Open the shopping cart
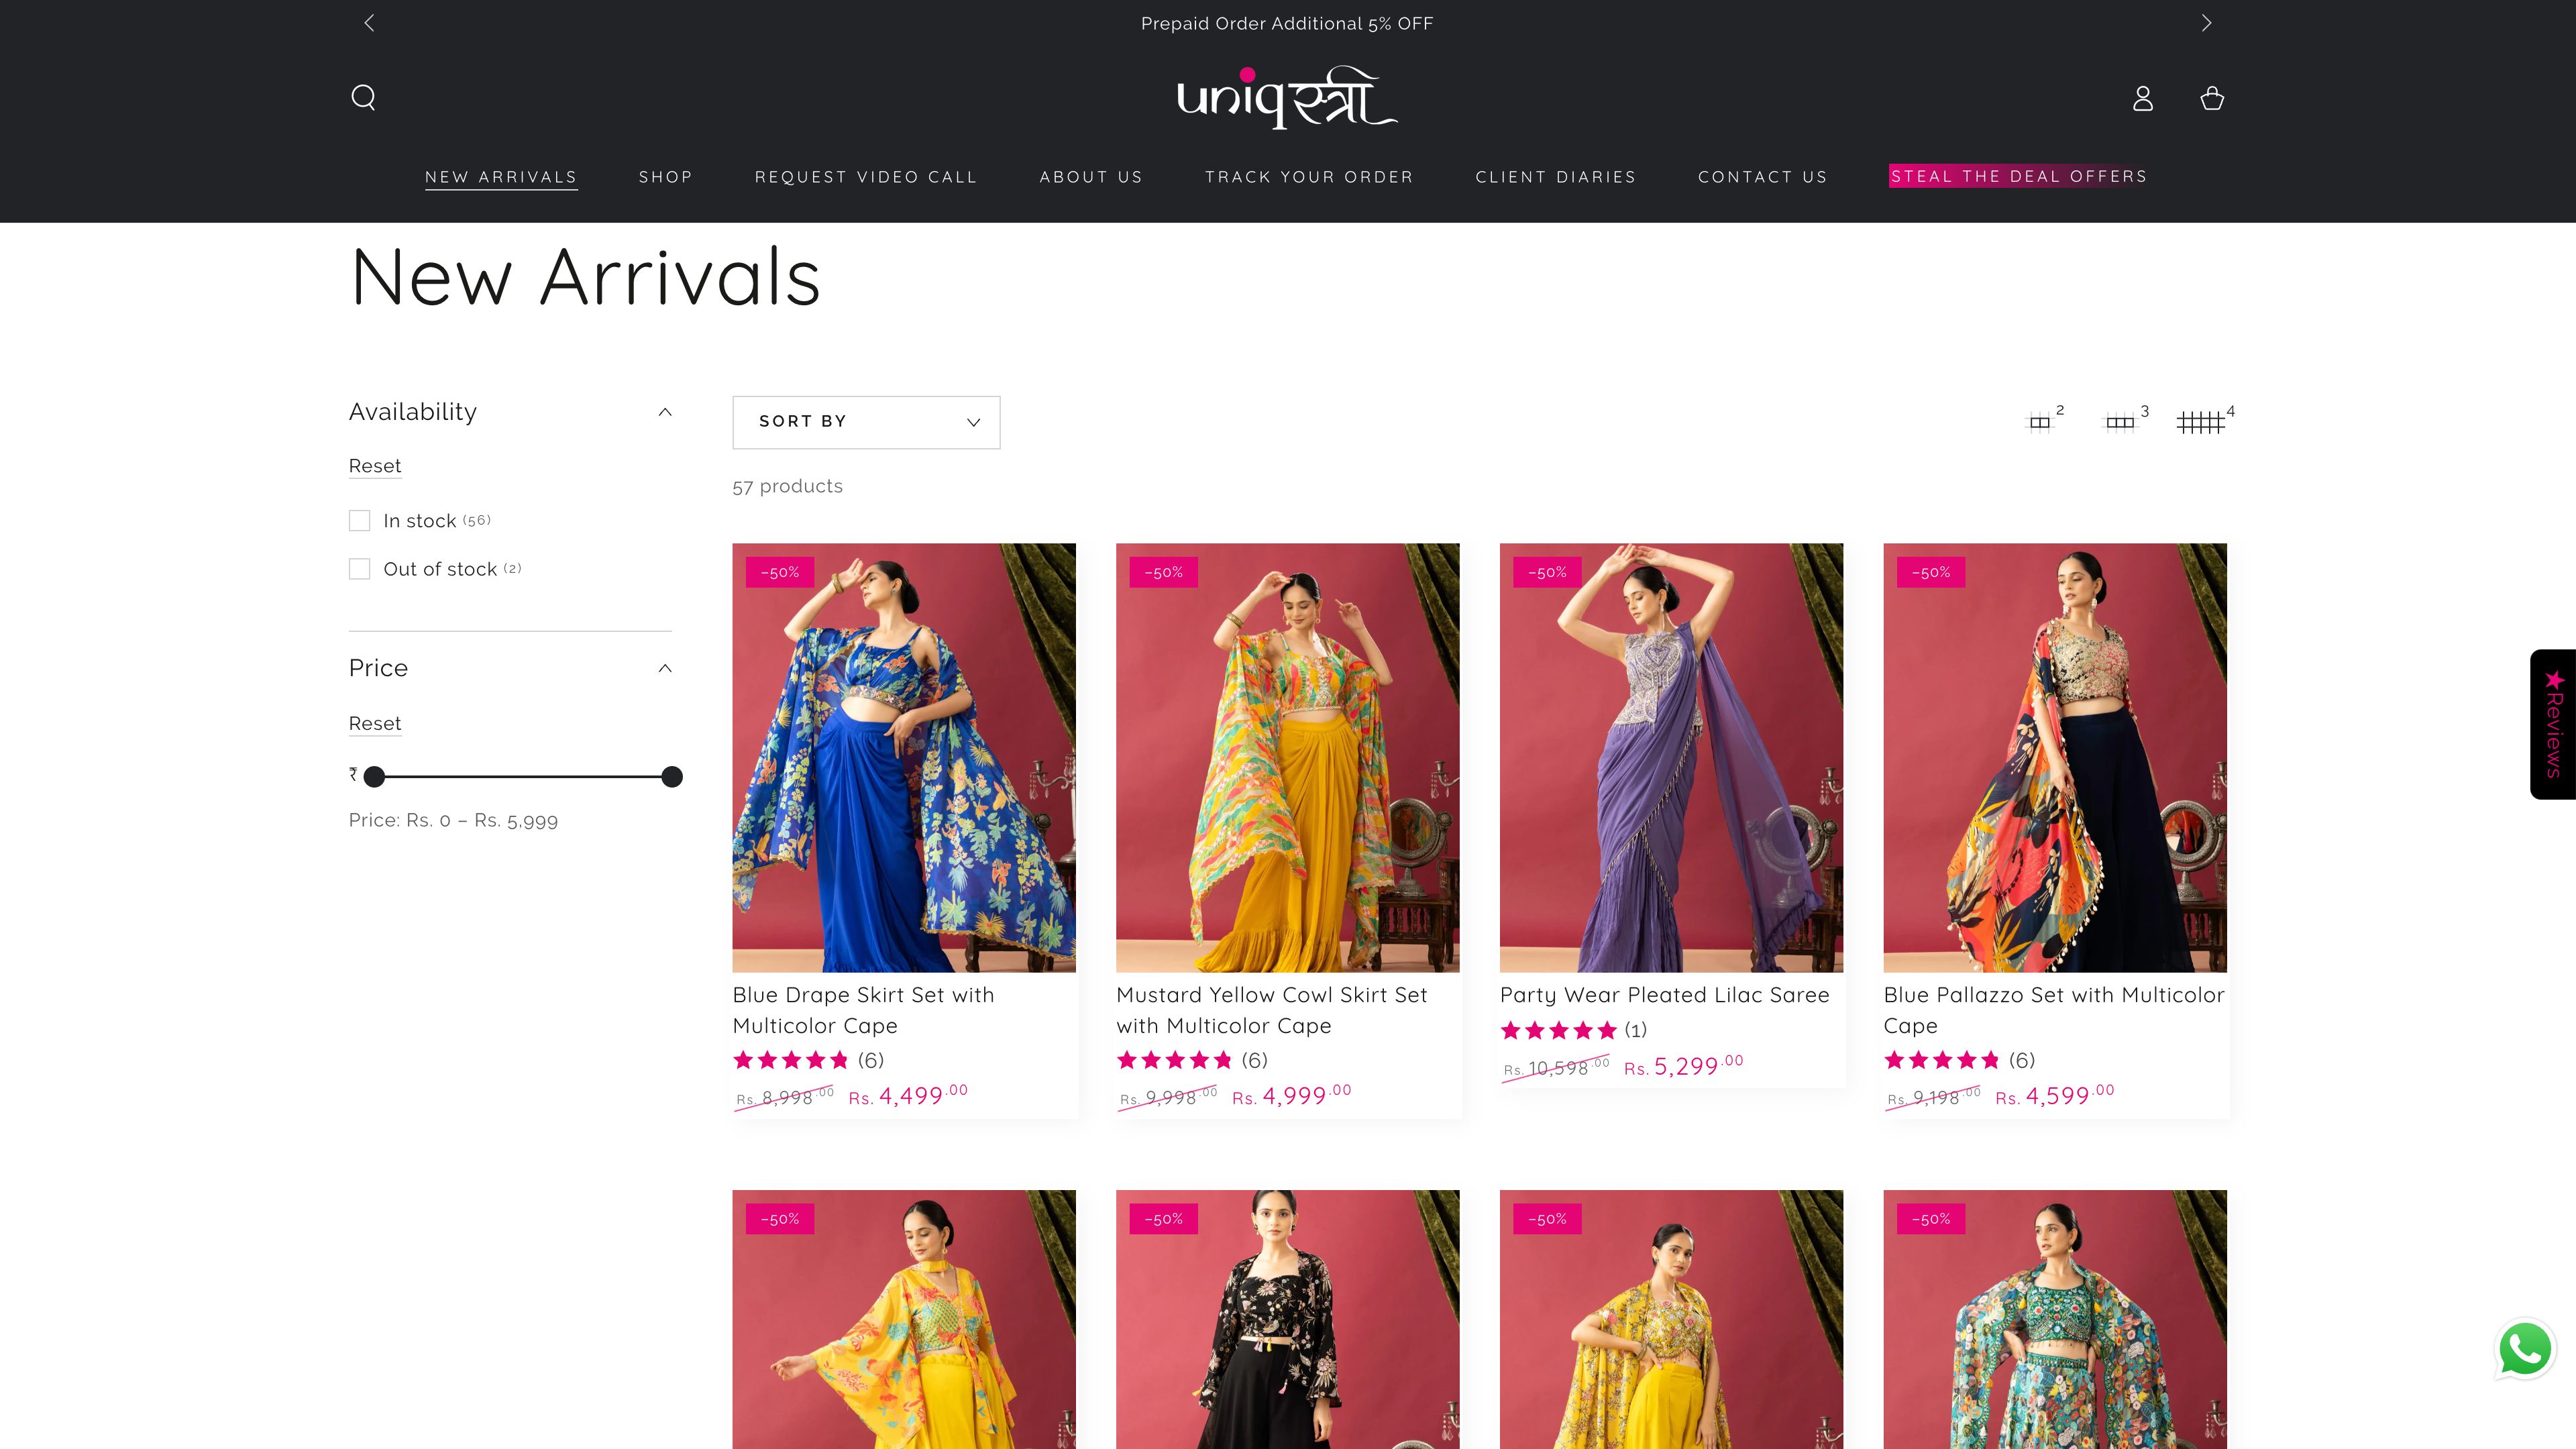Image resolution: width=2576 pixels, height=1449 pixels. point(2212,97)
